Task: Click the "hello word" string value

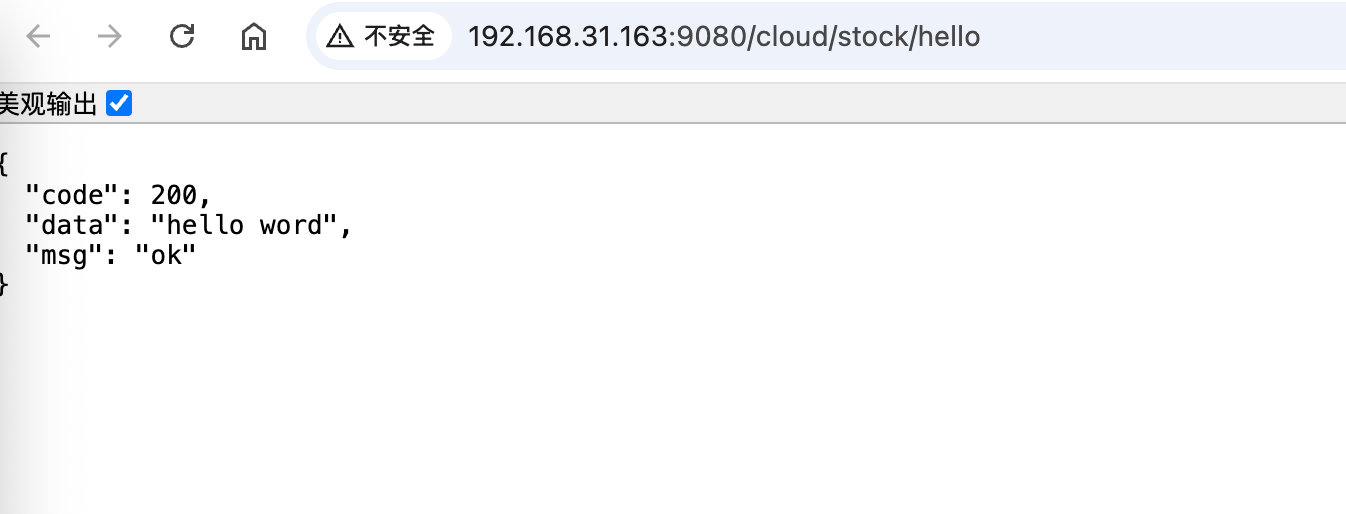Action: click(x=245, y=225)
